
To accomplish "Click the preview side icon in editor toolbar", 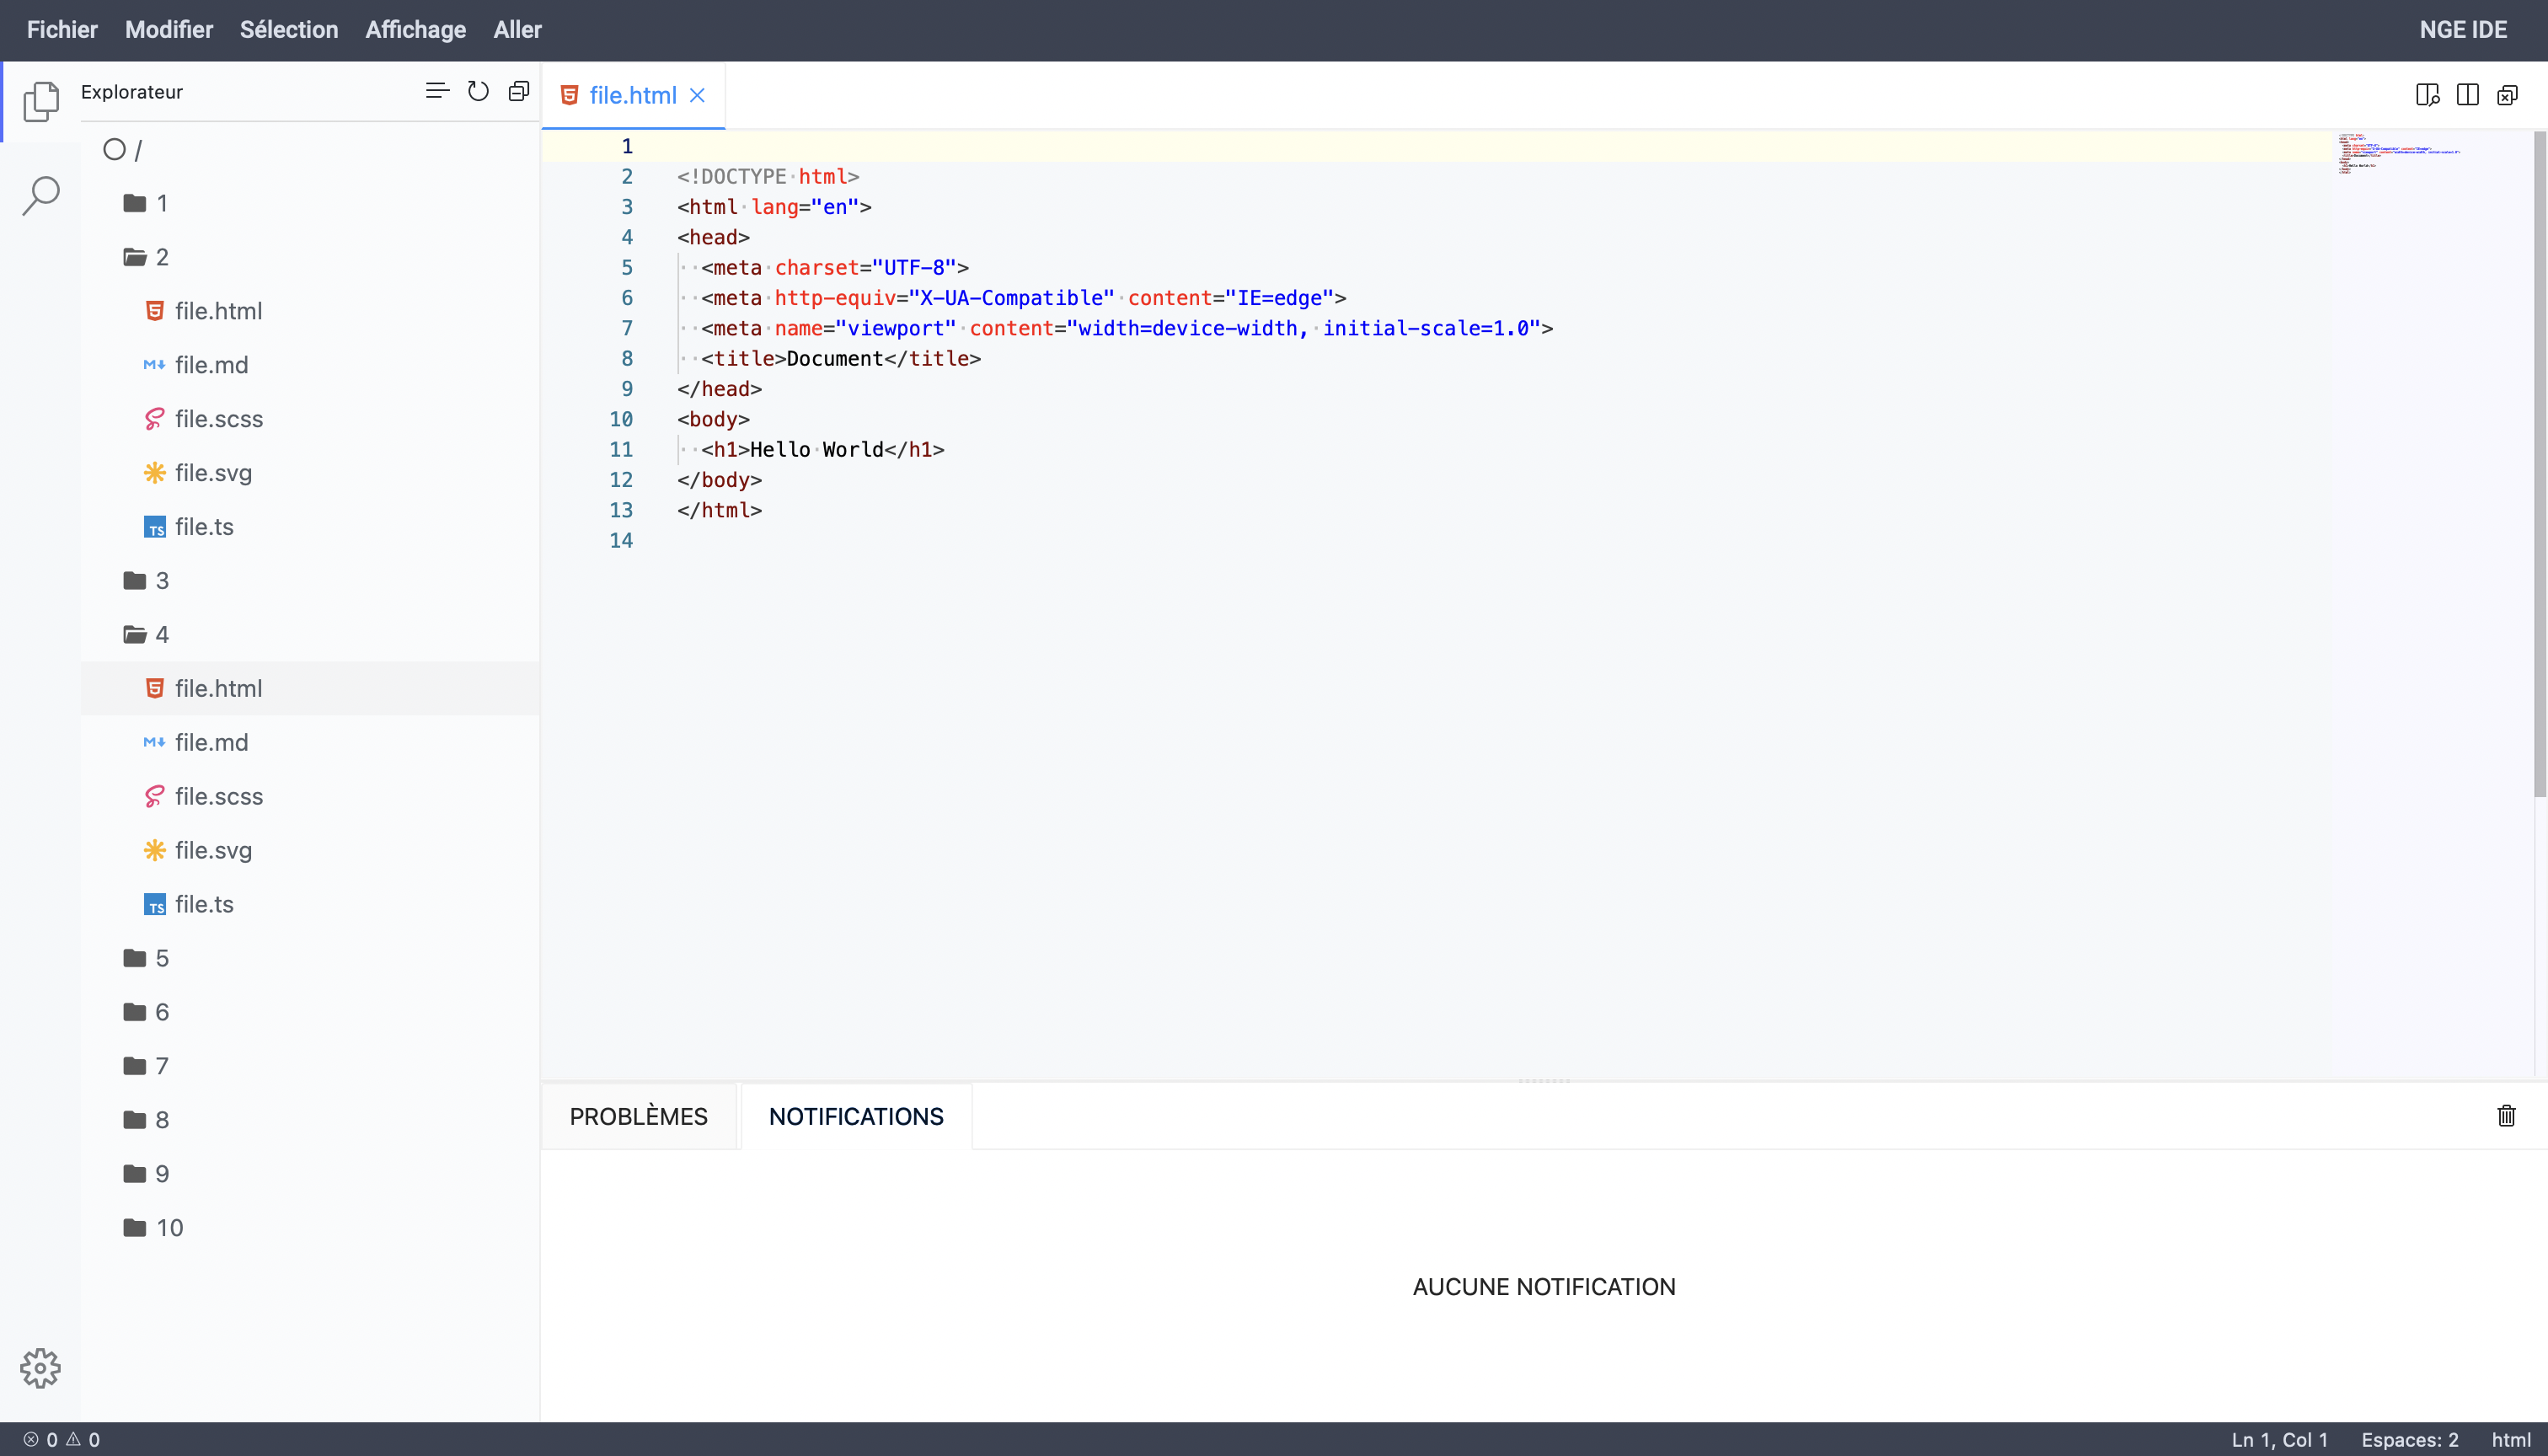I will pos(2427,95).
